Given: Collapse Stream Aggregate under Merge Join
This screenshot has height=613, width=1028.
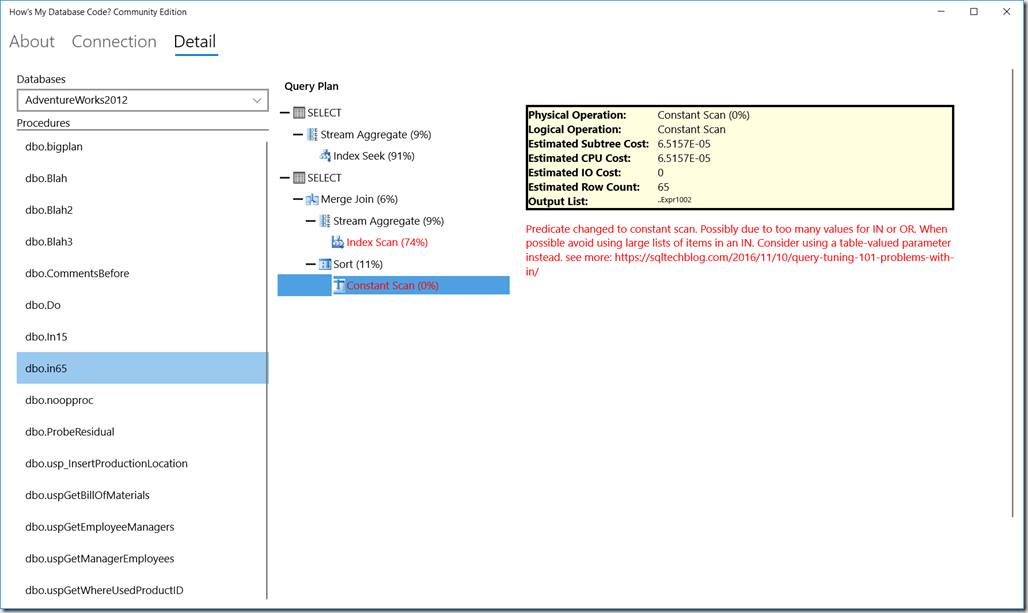Looking at the screenshot, I should pyautogui.click(x=311, y=221).
